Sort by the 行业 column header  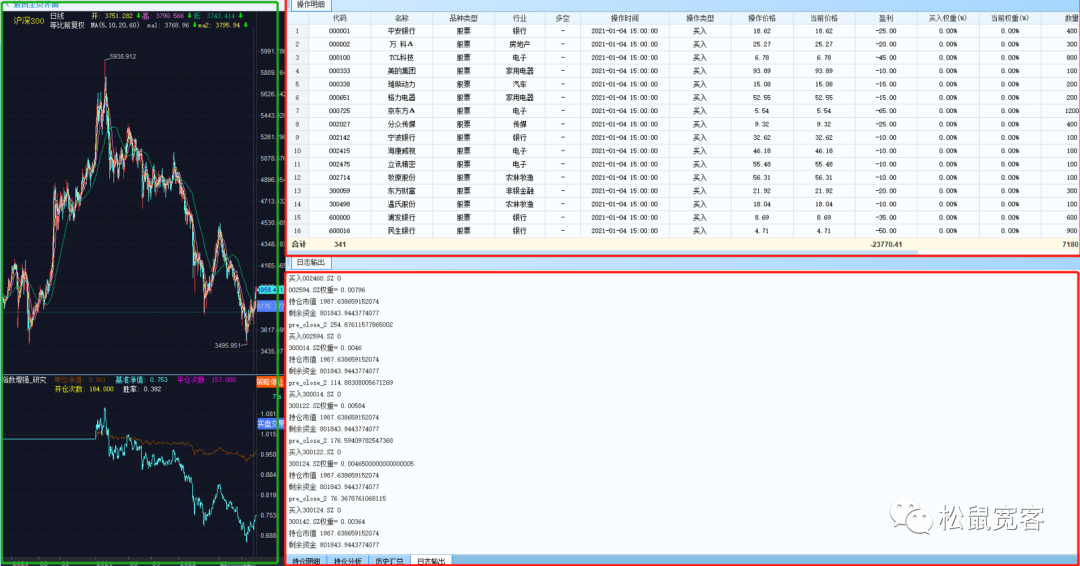520,19
